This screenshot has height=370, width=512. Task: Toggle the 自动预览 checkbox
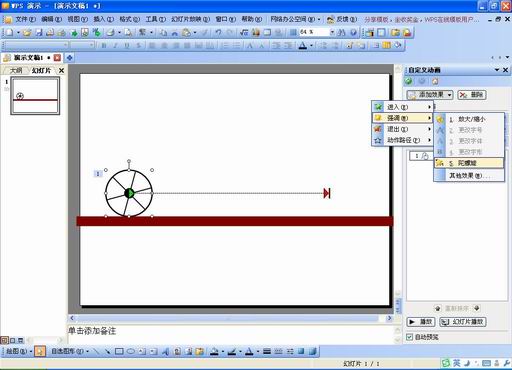(x=409, y=337)
